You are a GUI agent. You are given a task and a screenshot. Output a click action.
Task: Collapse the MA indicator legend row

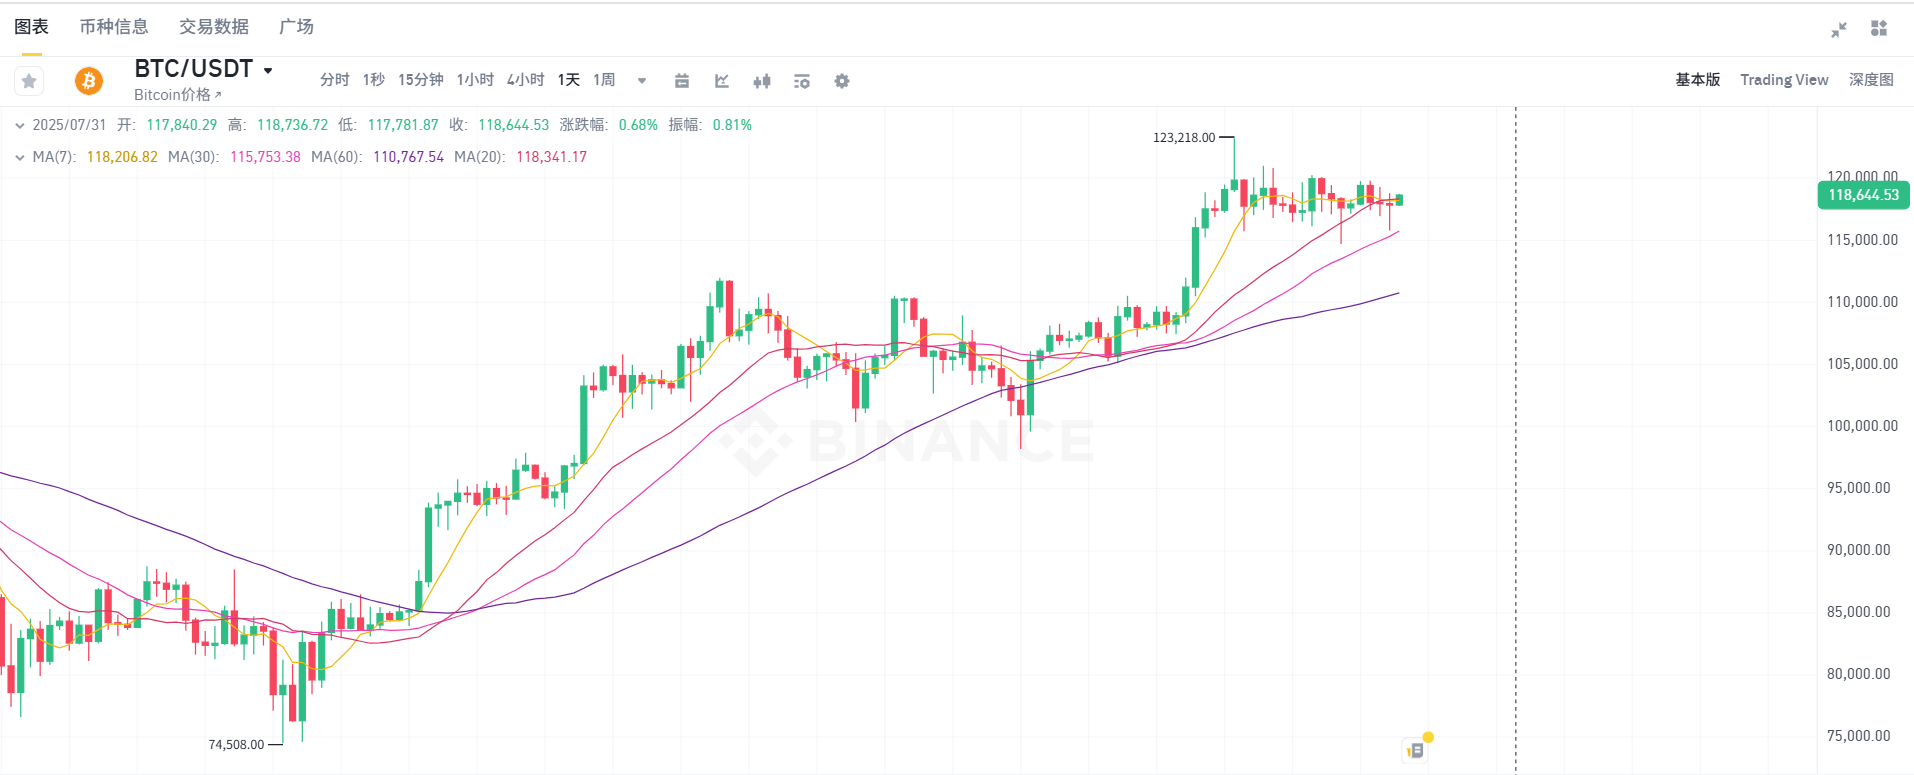(x=20, y=157)
